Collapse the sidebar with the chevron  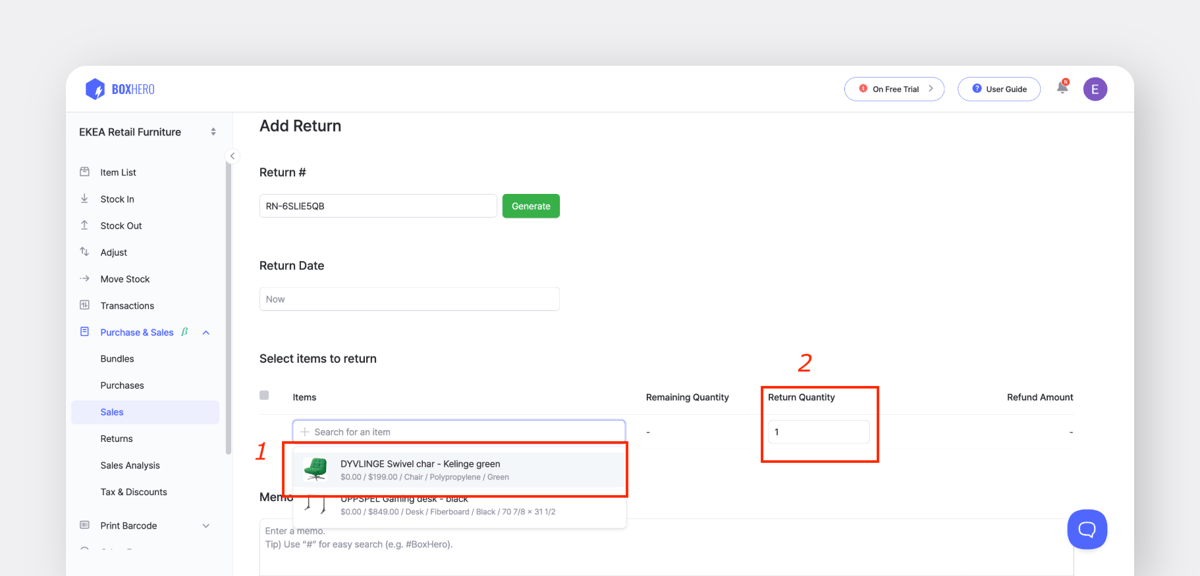[232, 156]
